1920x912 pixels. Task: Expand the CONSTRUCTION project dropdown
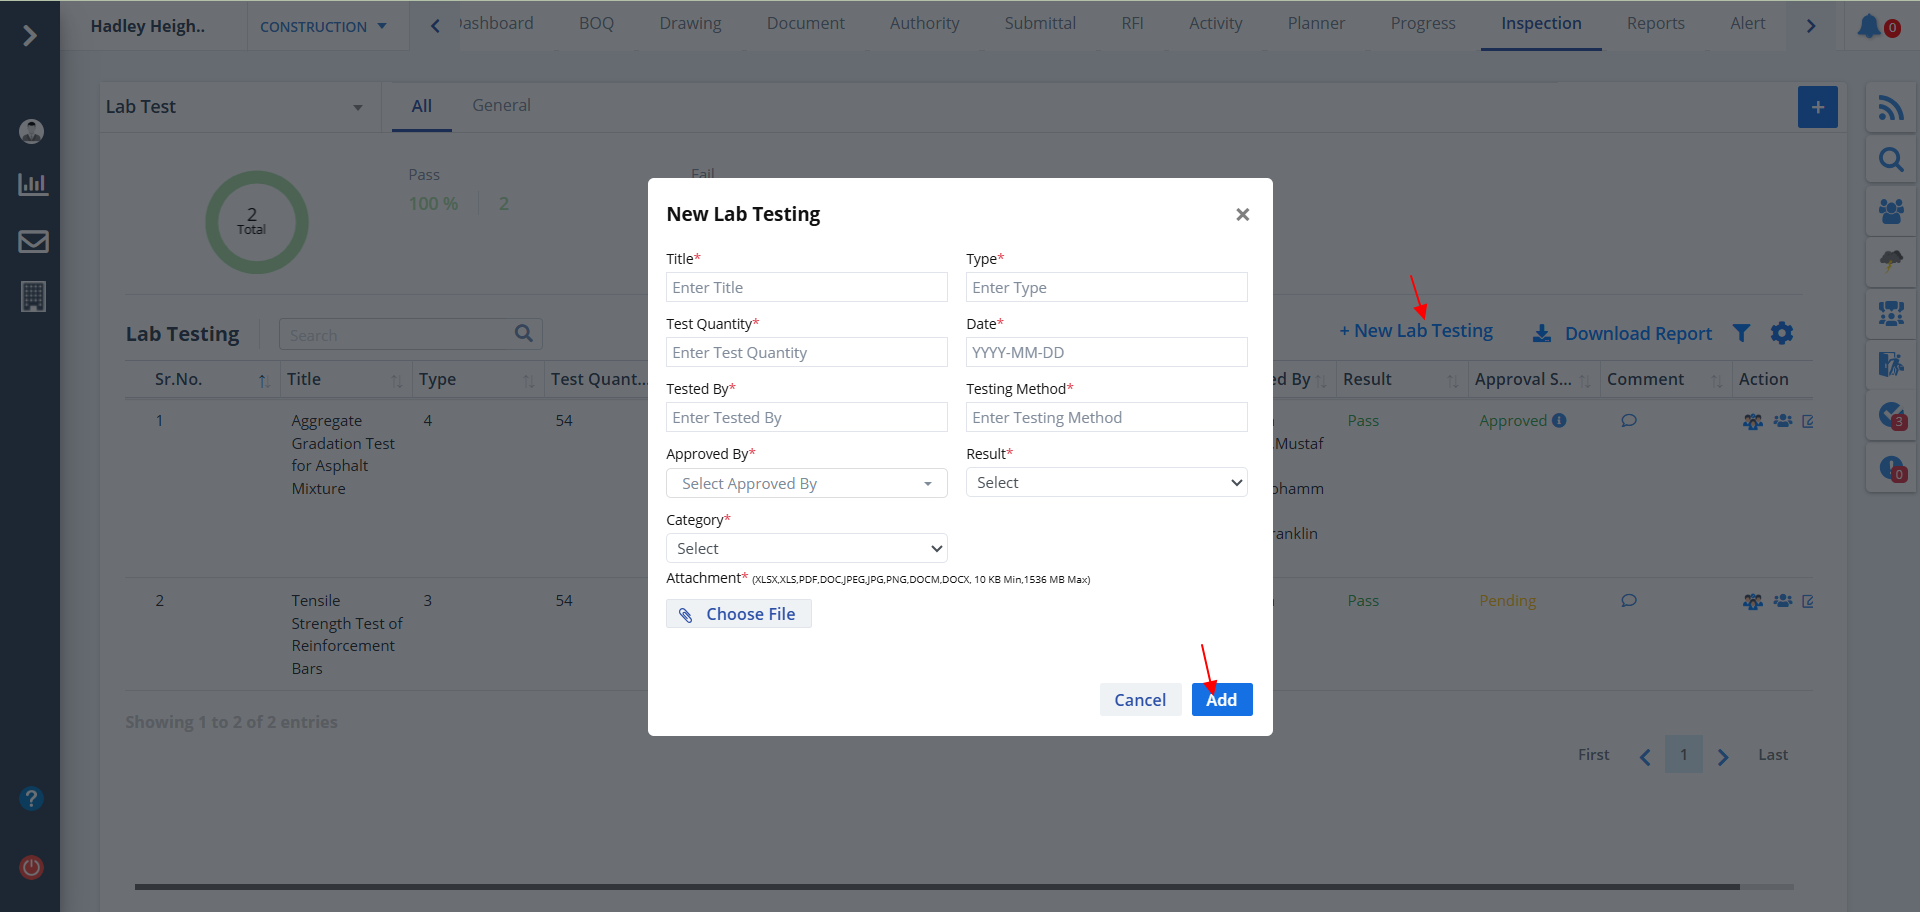[x=323, y=27]
